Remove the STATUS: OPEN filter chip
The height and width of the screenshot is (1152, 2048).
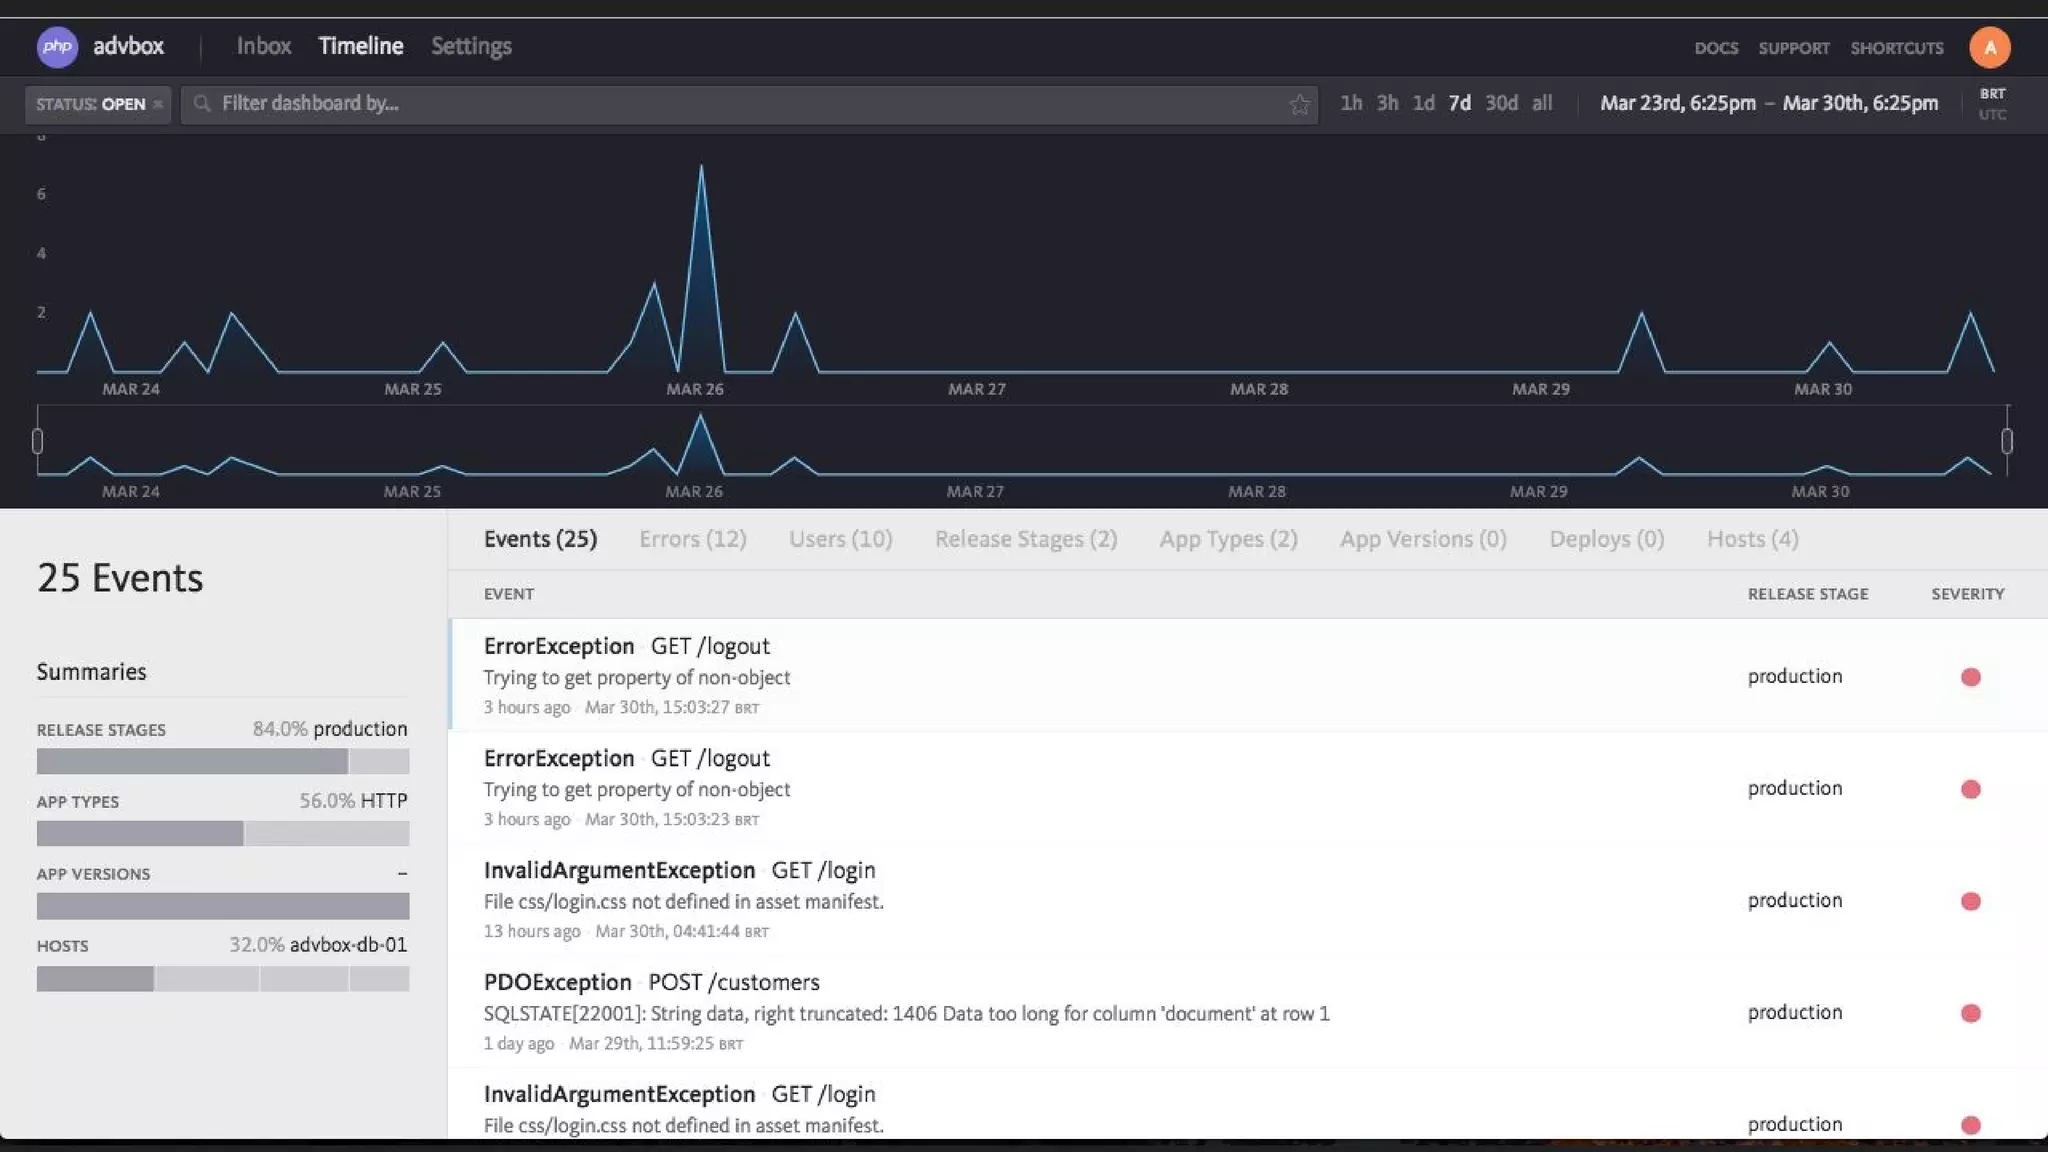click(x=158, y=104)
